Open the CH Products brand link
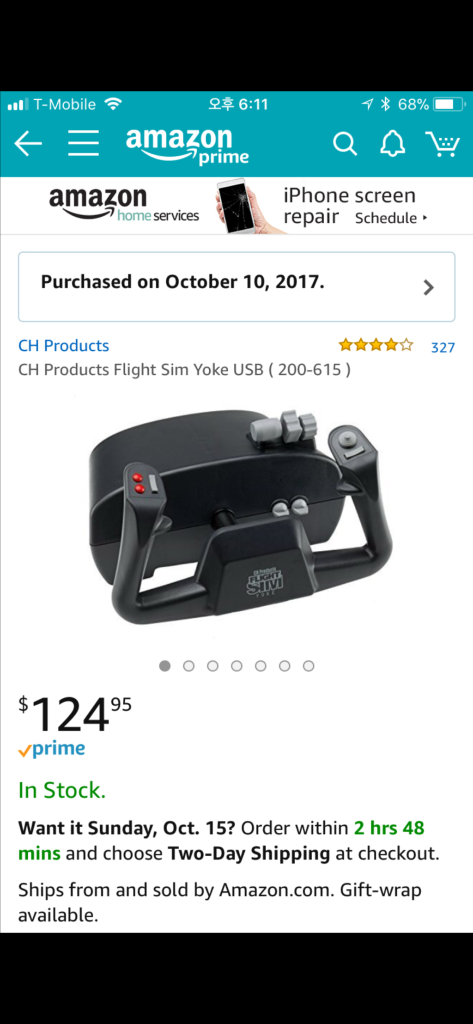473x1024 pixels. pos(63,345)
